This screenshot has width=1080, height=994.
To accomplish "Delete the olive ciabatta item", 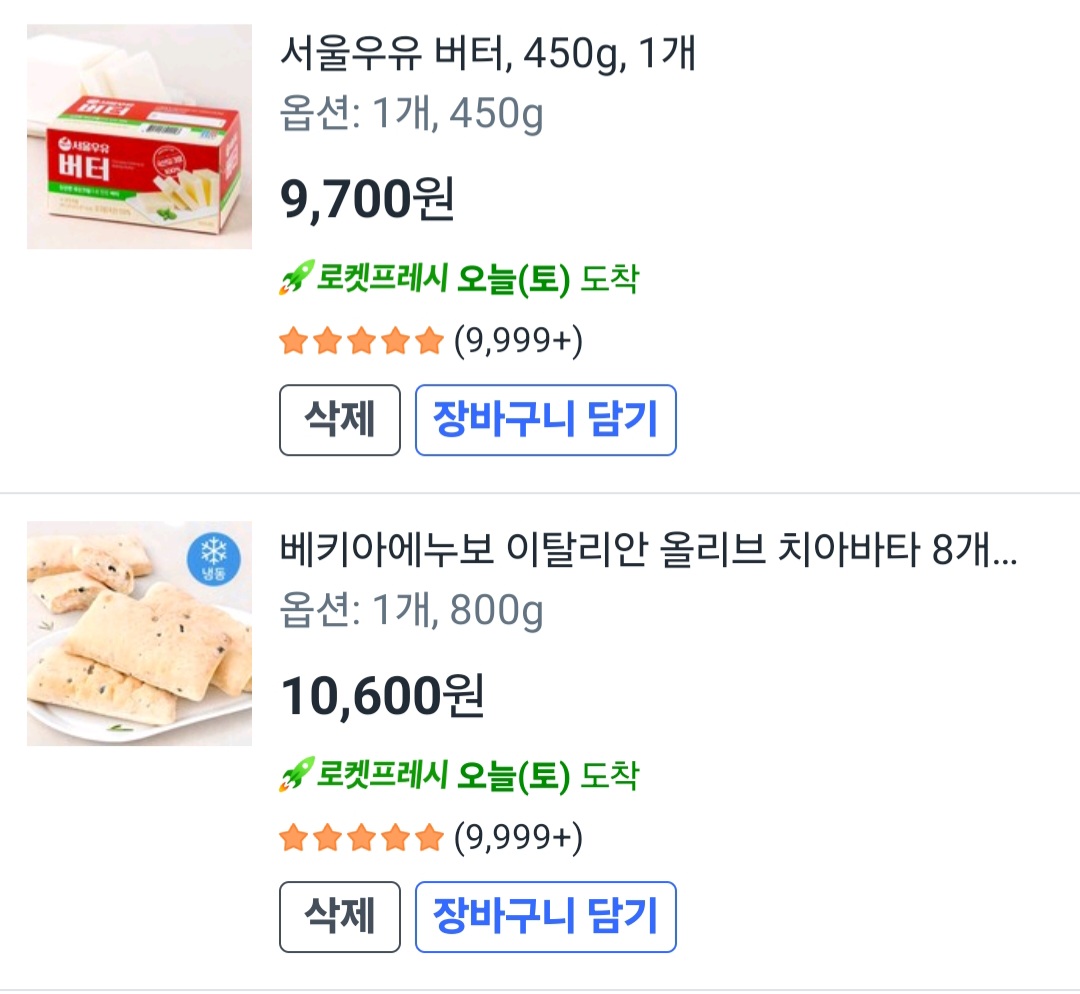I will point(339,916).
